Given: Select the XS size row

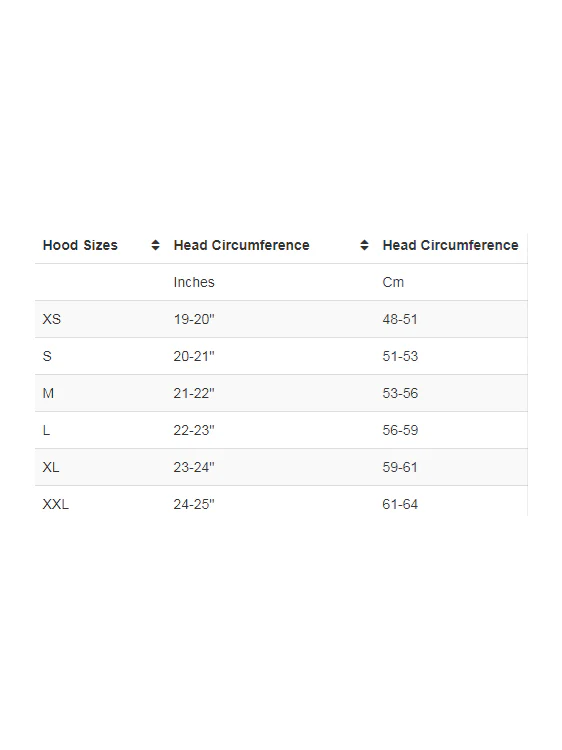Looking at the screenshot, I should pos(281,319).
